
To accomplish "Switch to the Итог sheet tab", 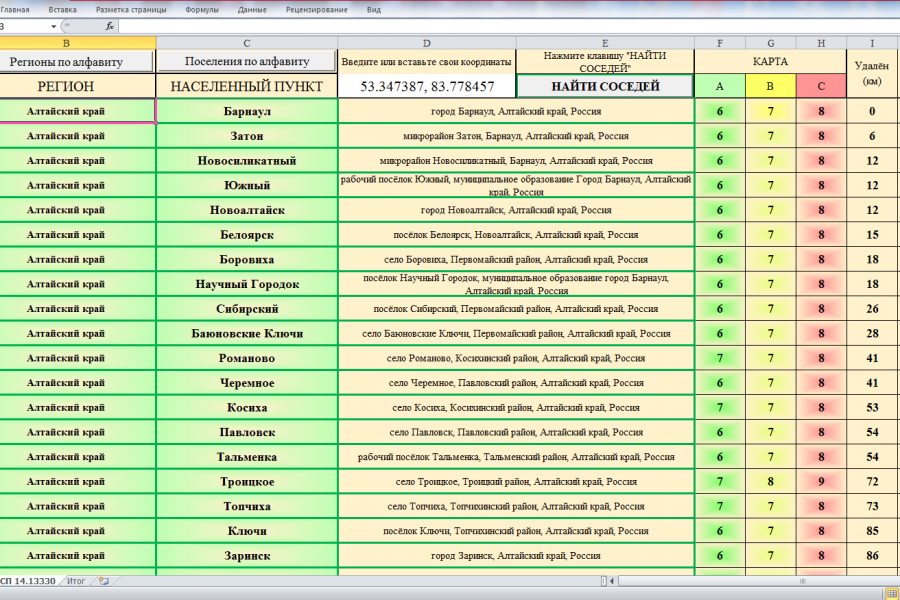I will pos(76,581).
